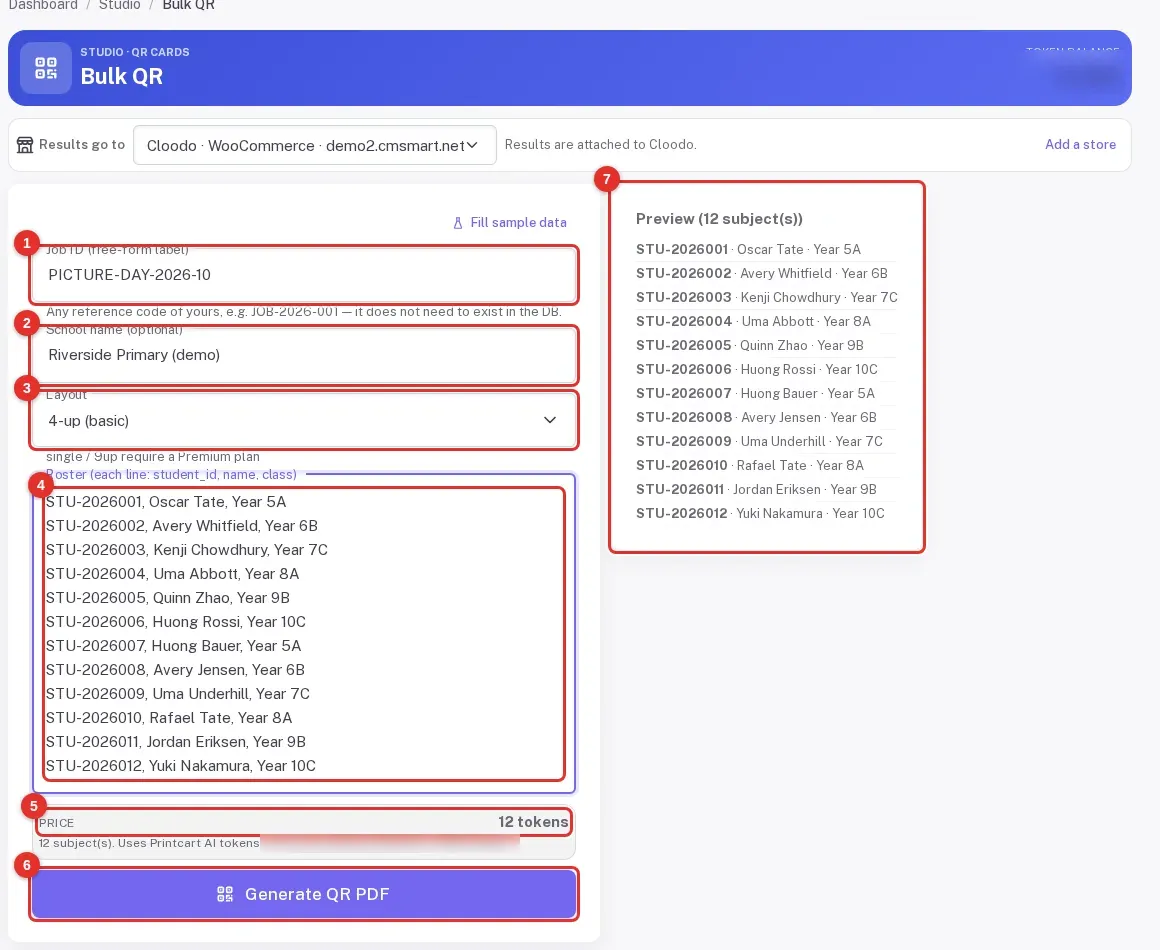Open the Cloodo WooCommerce store dropdown
1160x950 pixels.
pos(314,145)
